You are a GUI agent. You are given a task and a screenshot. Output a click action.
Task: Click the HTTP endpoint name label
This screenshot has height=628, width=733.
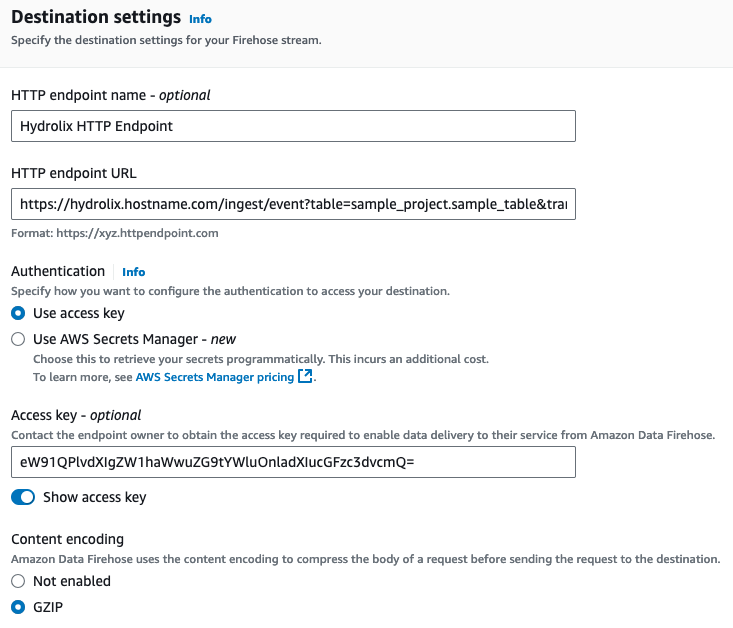tap(110, 95)
